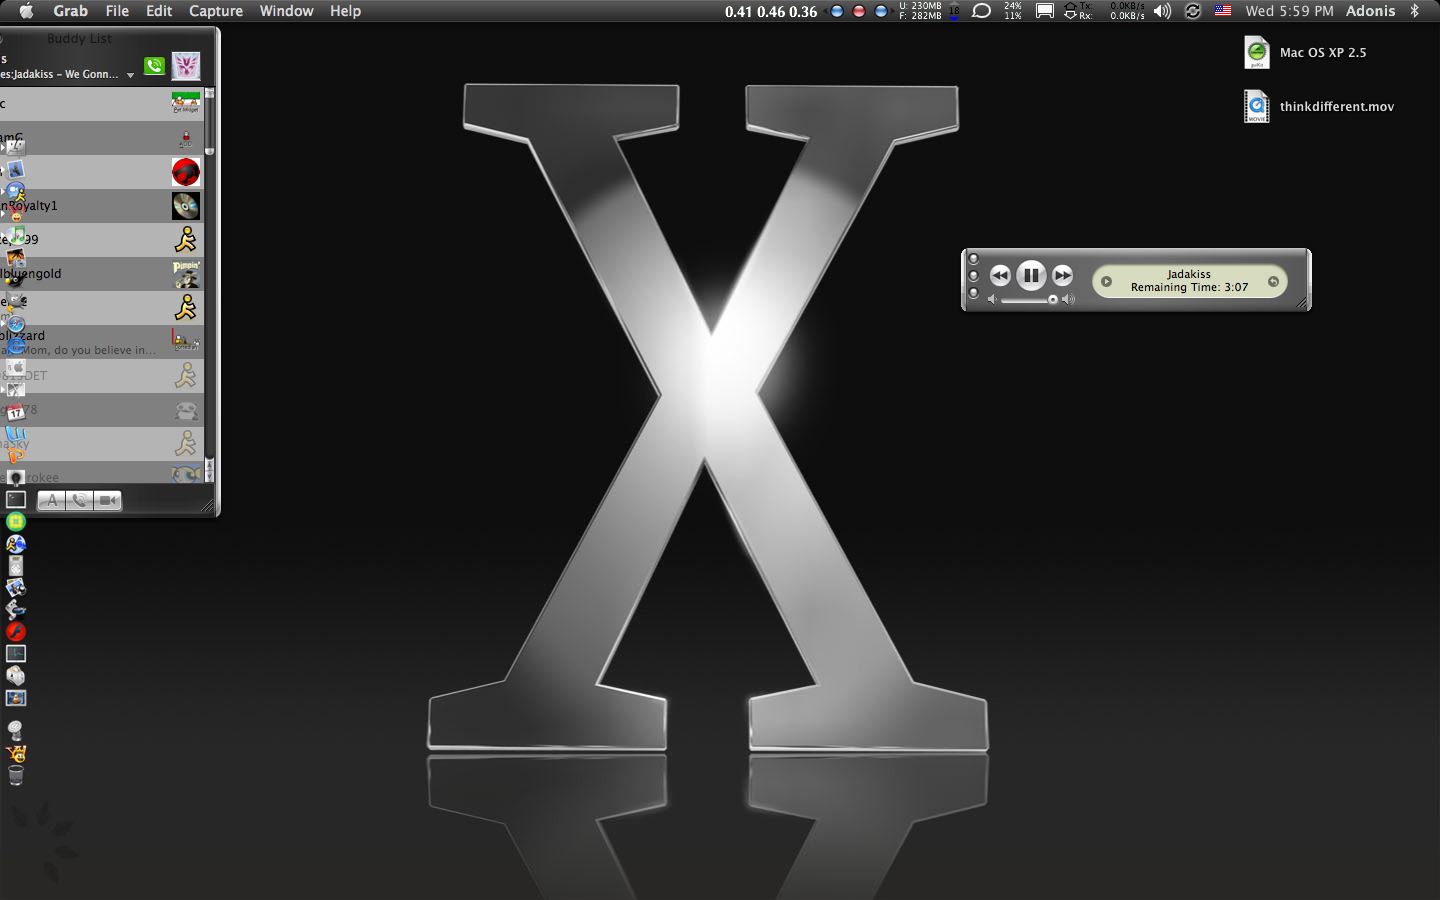
Task: Open the Mac OS XP 2.5 desktop file
Action: click(x=1257, y=52)
